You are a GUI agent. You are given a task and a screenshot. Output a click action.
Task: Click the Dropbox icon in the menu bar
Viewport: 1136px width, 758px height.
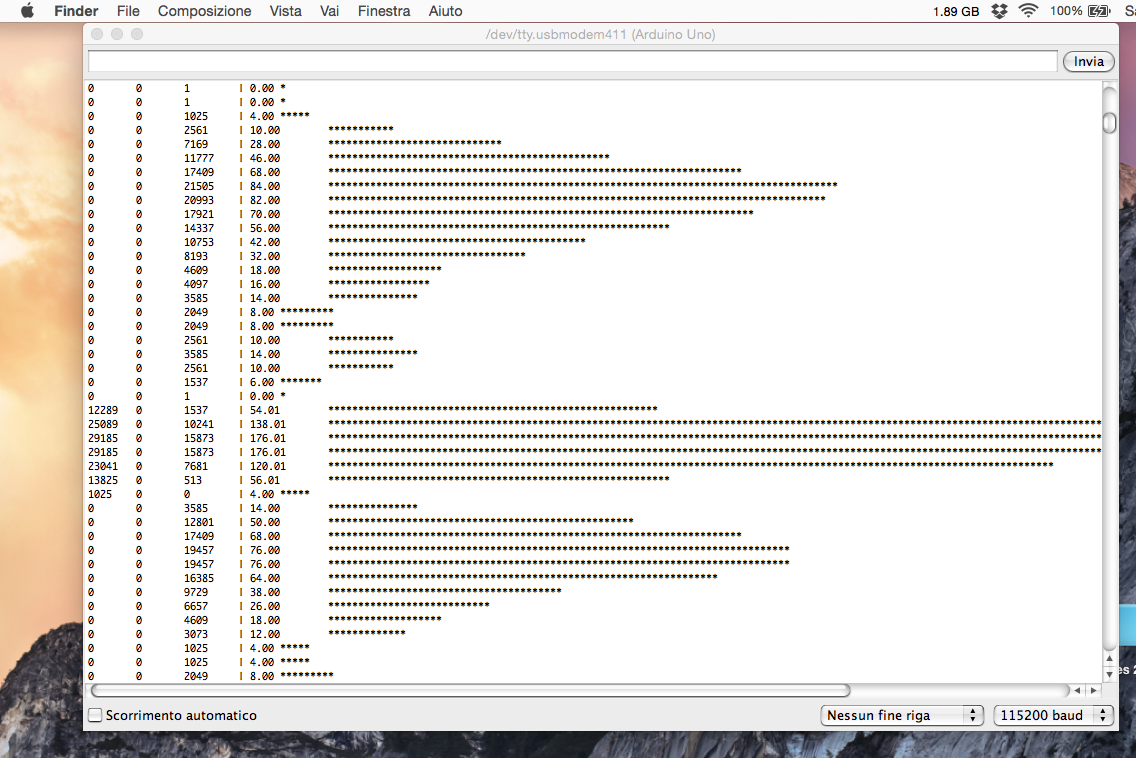tap(998, 11)
